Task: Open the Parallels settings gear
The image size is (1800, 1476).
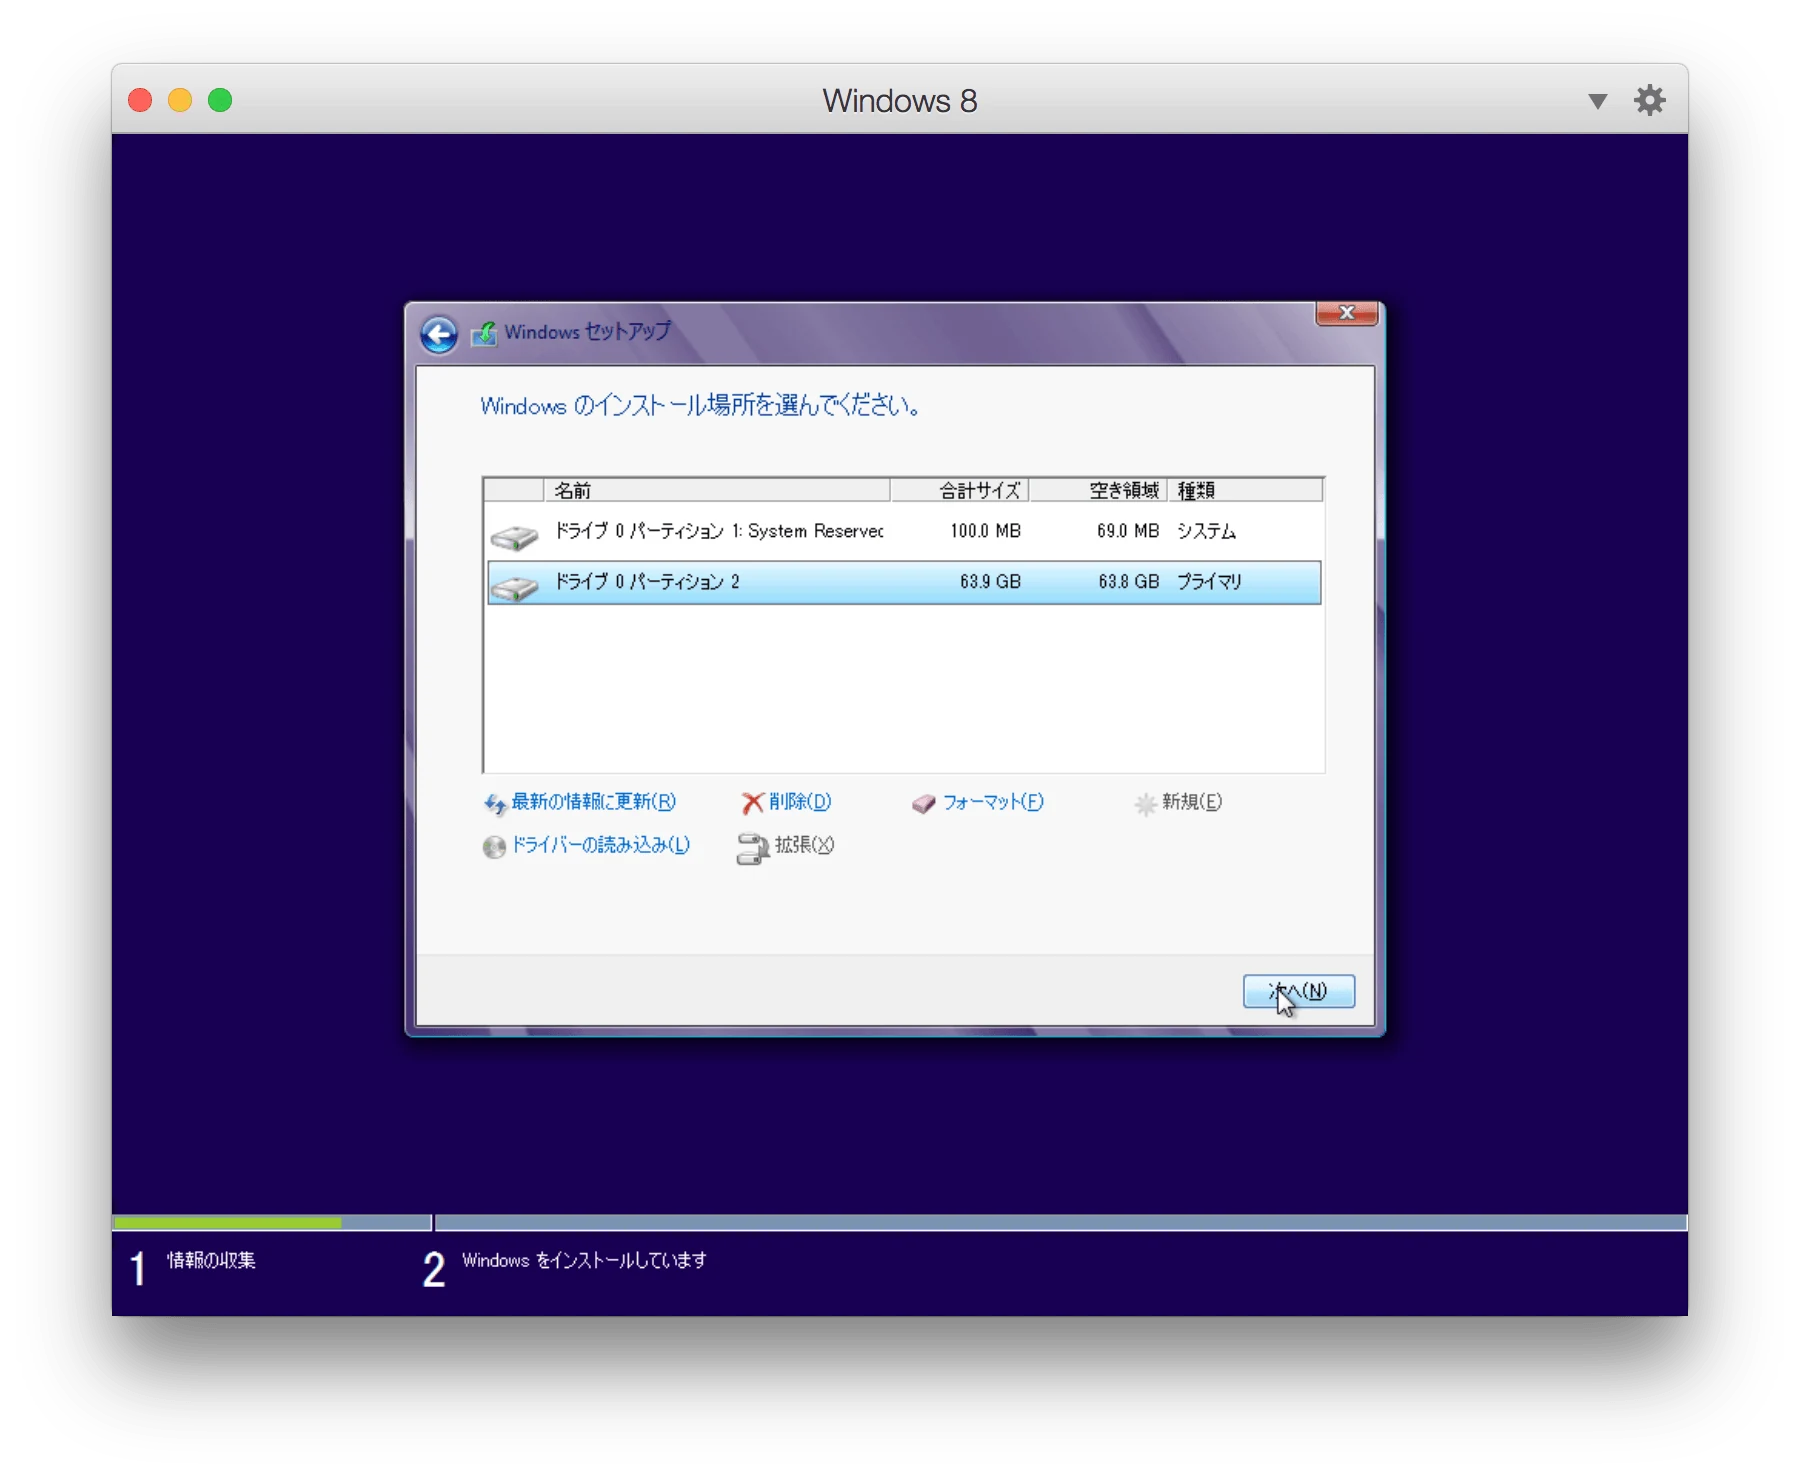Action: tap(1649, 100)
